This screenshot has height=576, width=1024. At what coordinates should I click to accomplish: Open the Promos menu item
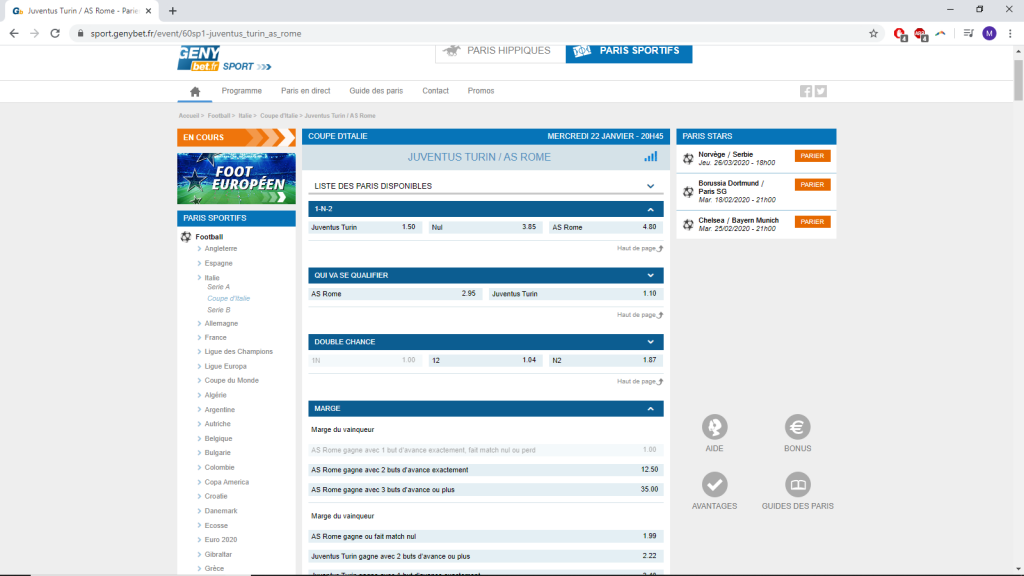[481, 91]
